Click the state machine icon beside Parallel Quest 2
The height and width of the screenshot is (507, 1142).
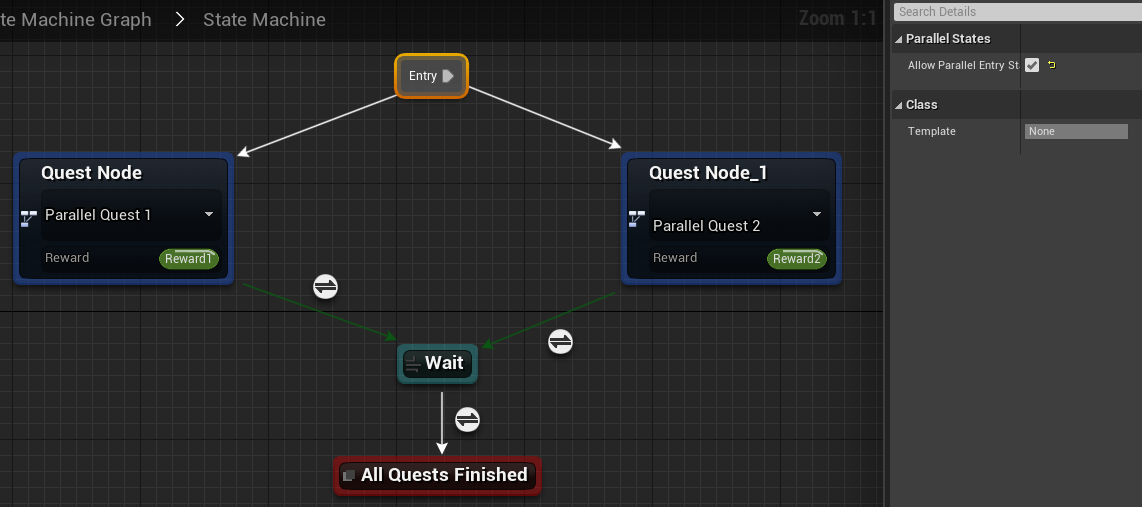tap(637, 219)
